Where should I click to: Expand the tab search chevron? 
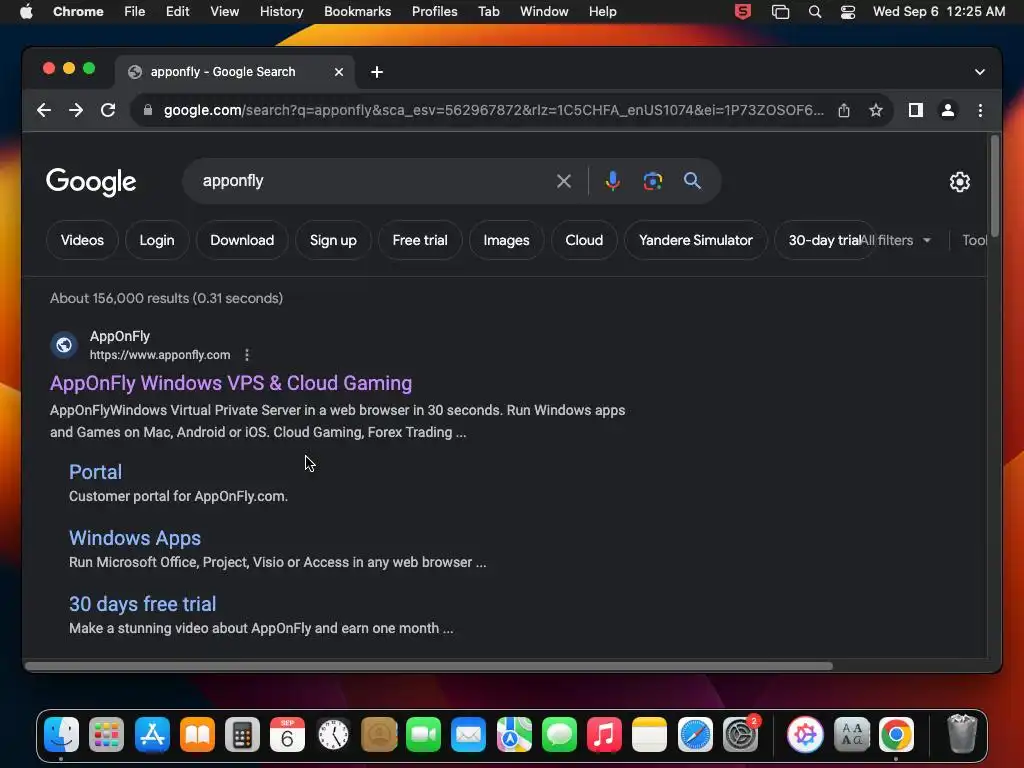tap(980, 72)
